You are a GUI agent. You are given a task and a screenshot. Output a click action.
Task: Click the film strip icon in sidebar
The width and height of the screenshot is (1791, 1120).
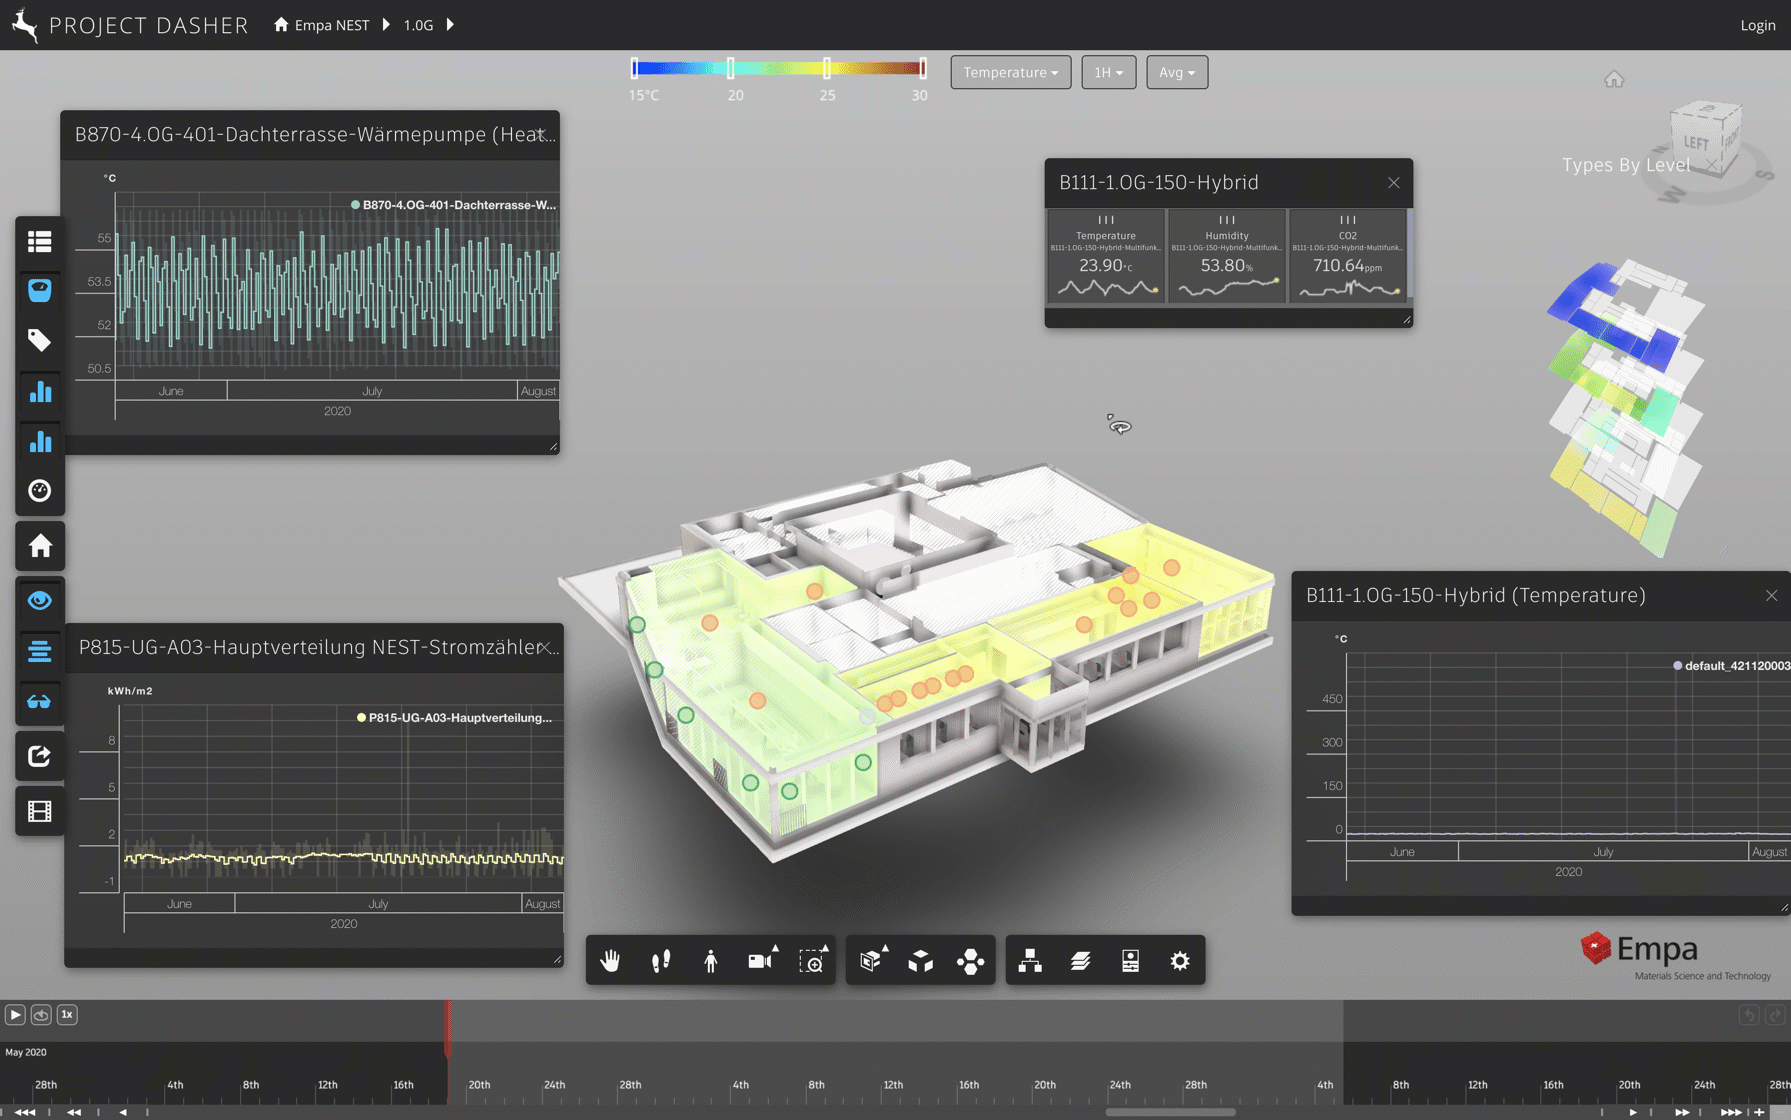point(40,811)
